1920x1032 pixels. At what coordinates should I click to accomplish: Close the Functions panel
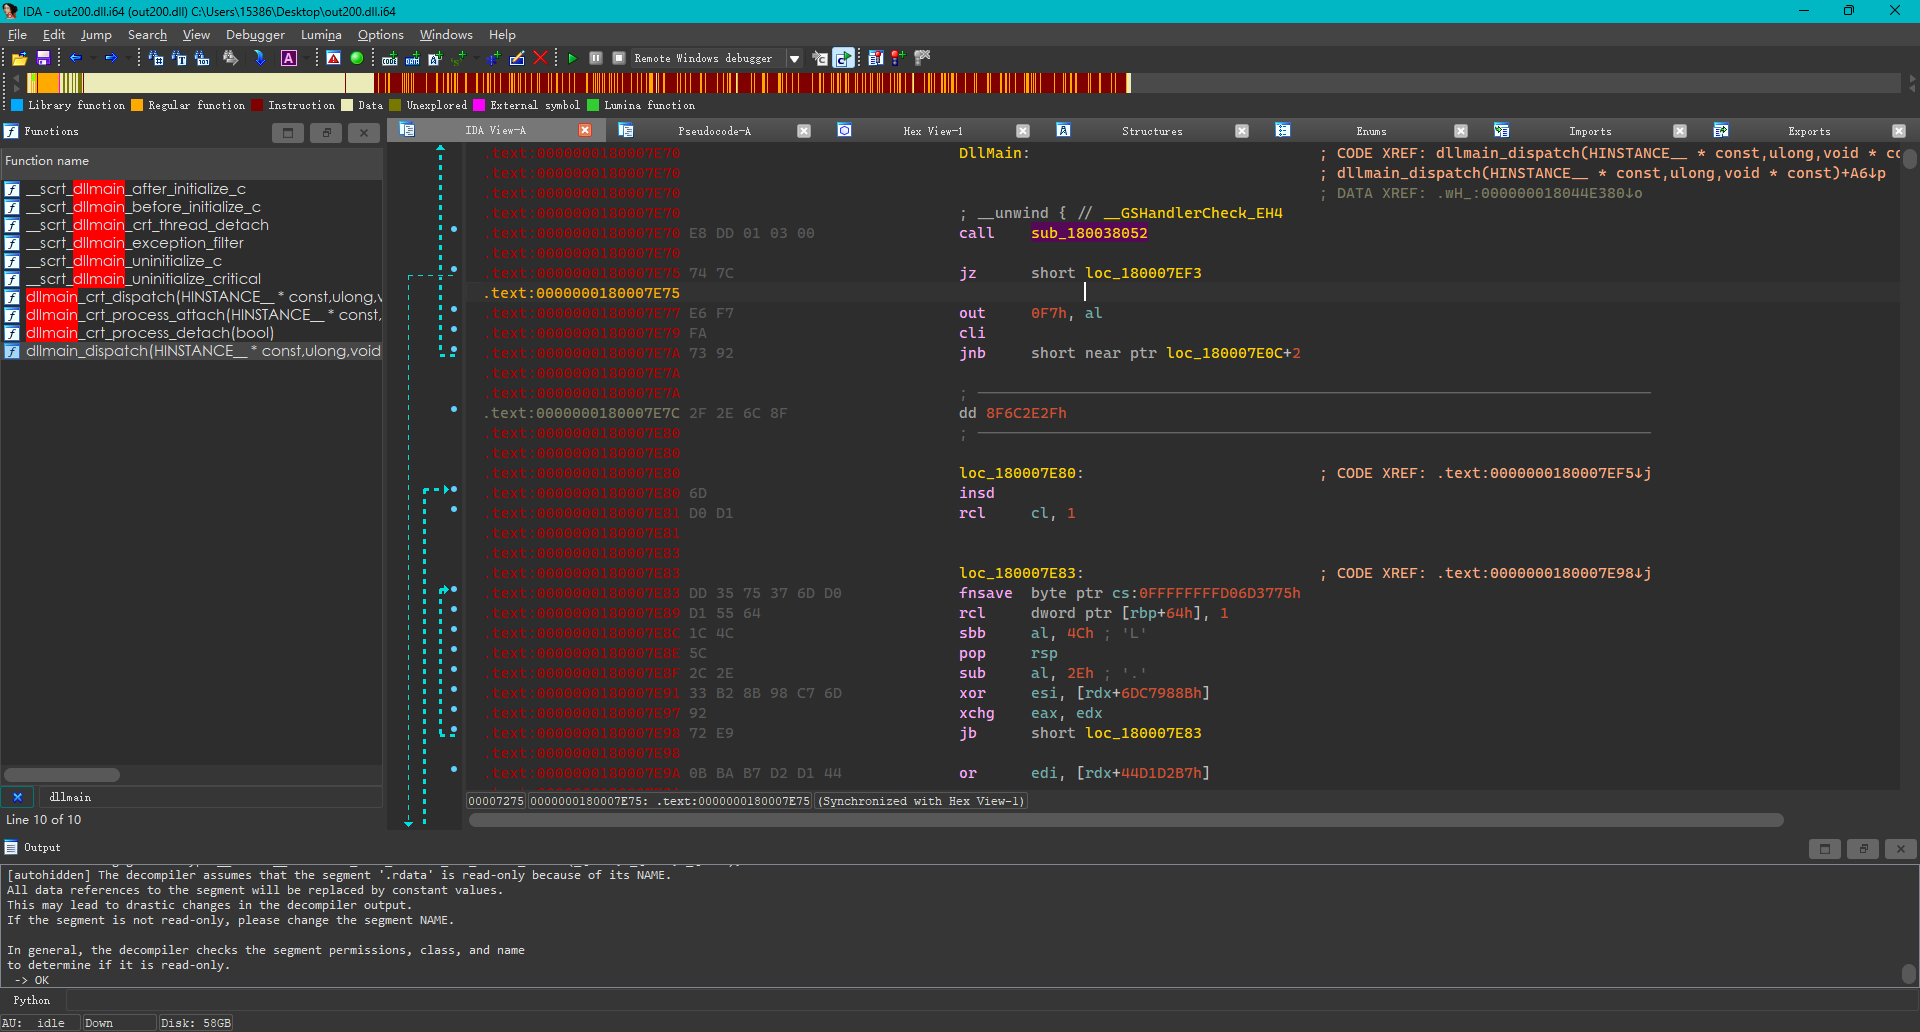tap(364, 133)
